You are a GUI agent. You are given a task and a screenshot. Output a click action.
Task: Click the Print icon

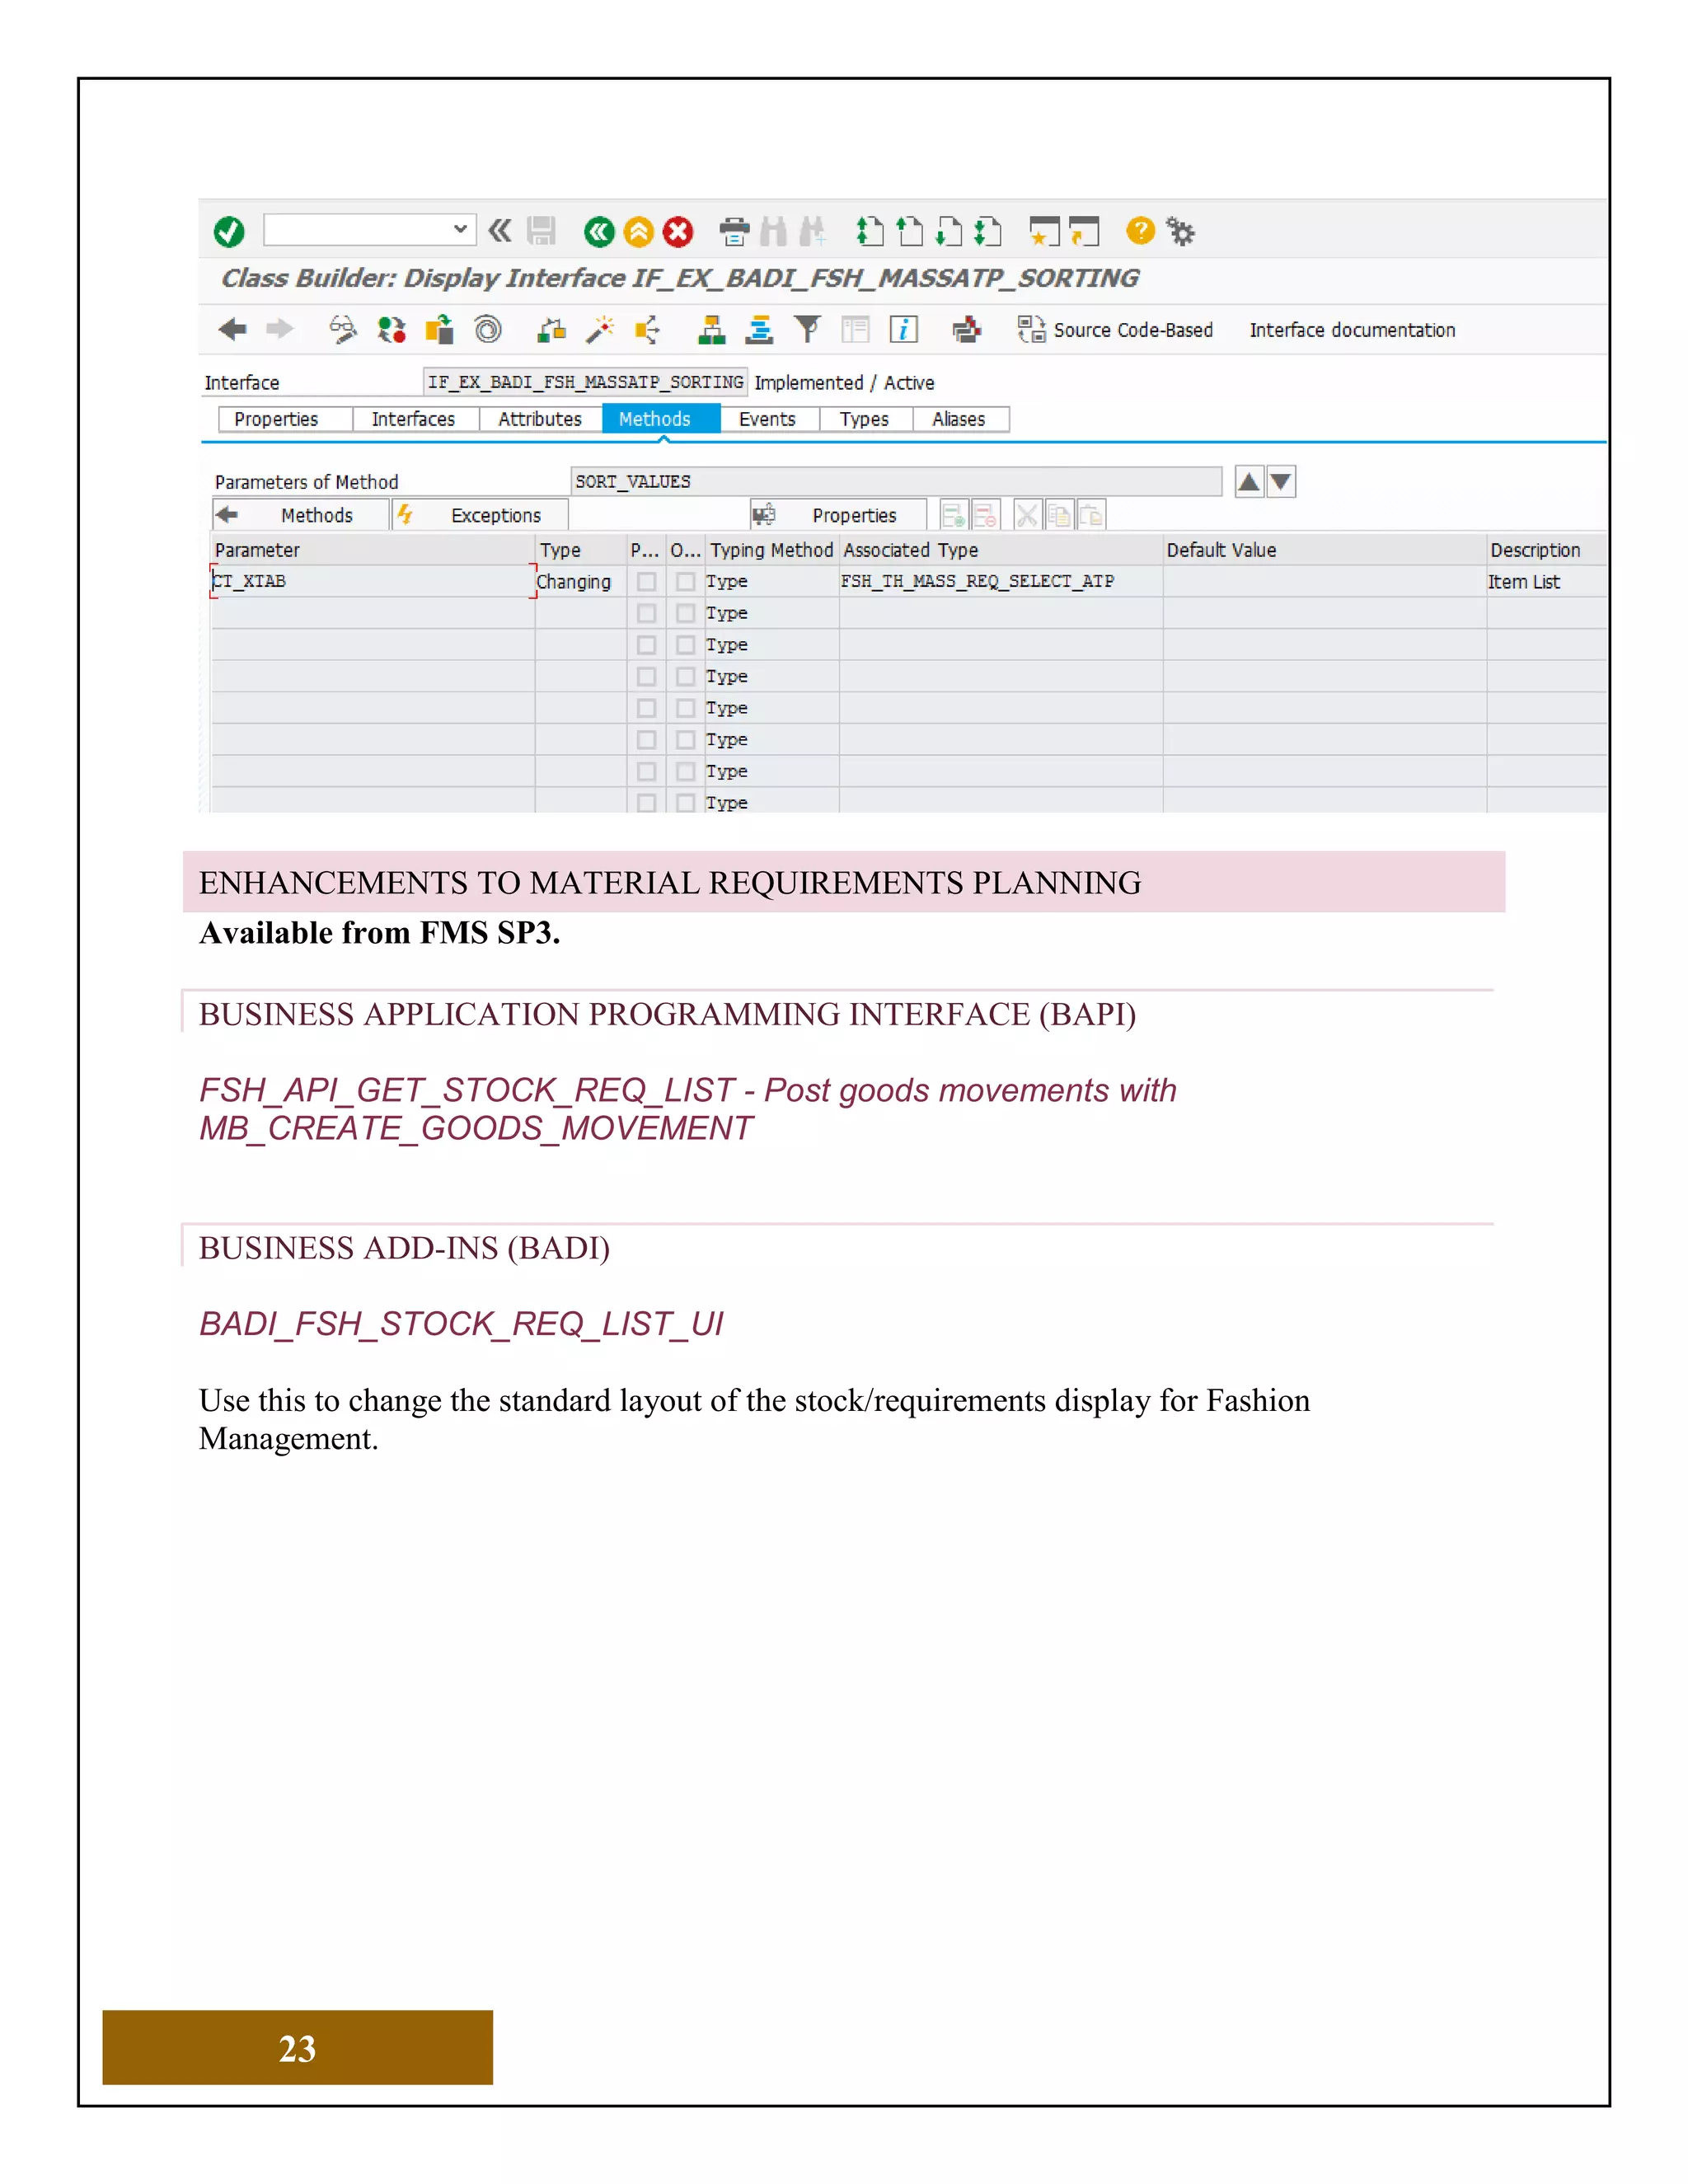(734, 232)
